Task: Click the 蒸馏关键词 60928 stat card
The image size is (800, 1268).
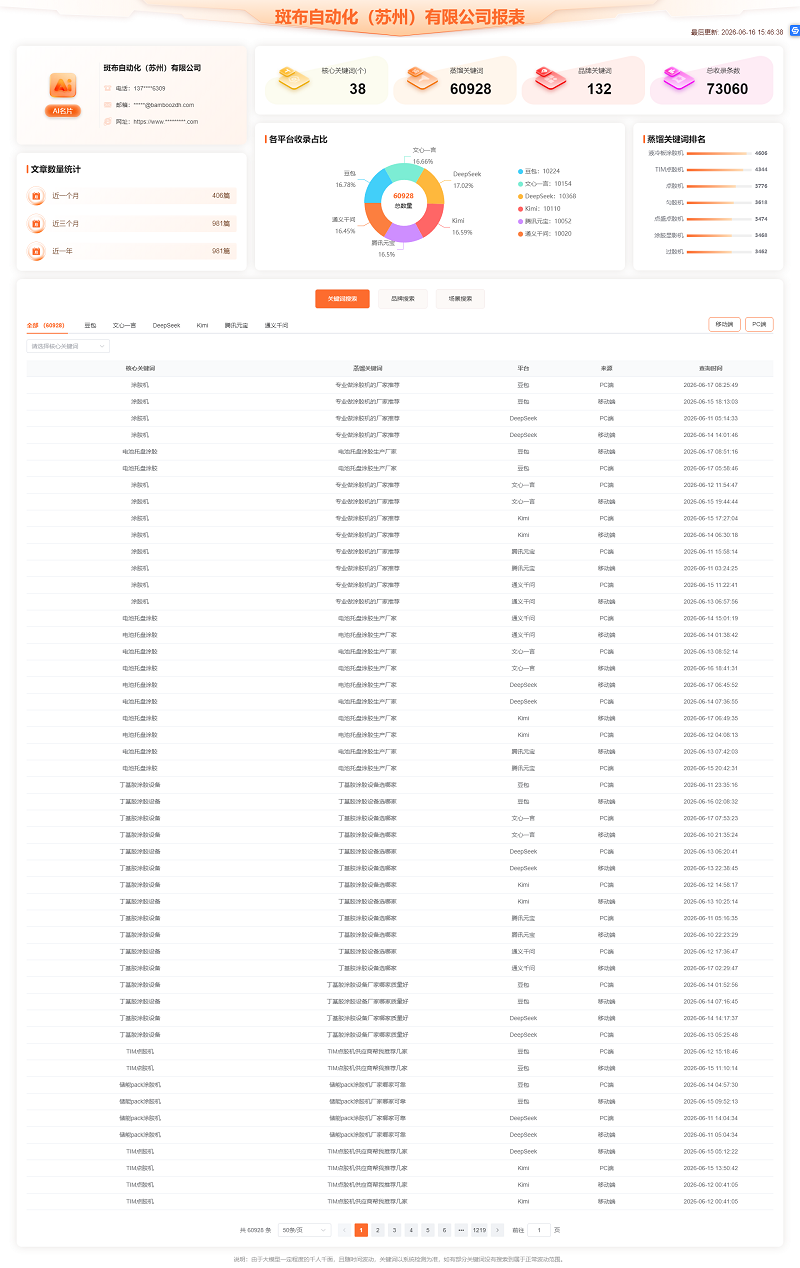Action: pos(455,80)
